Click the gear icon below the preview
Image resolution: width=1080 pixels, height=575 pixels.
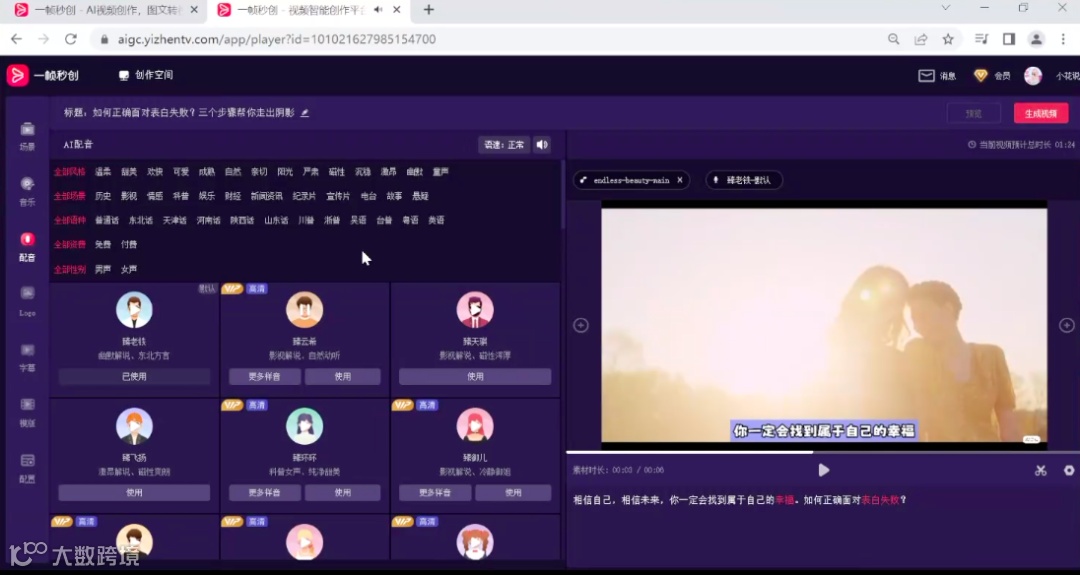coord(1069,470)
